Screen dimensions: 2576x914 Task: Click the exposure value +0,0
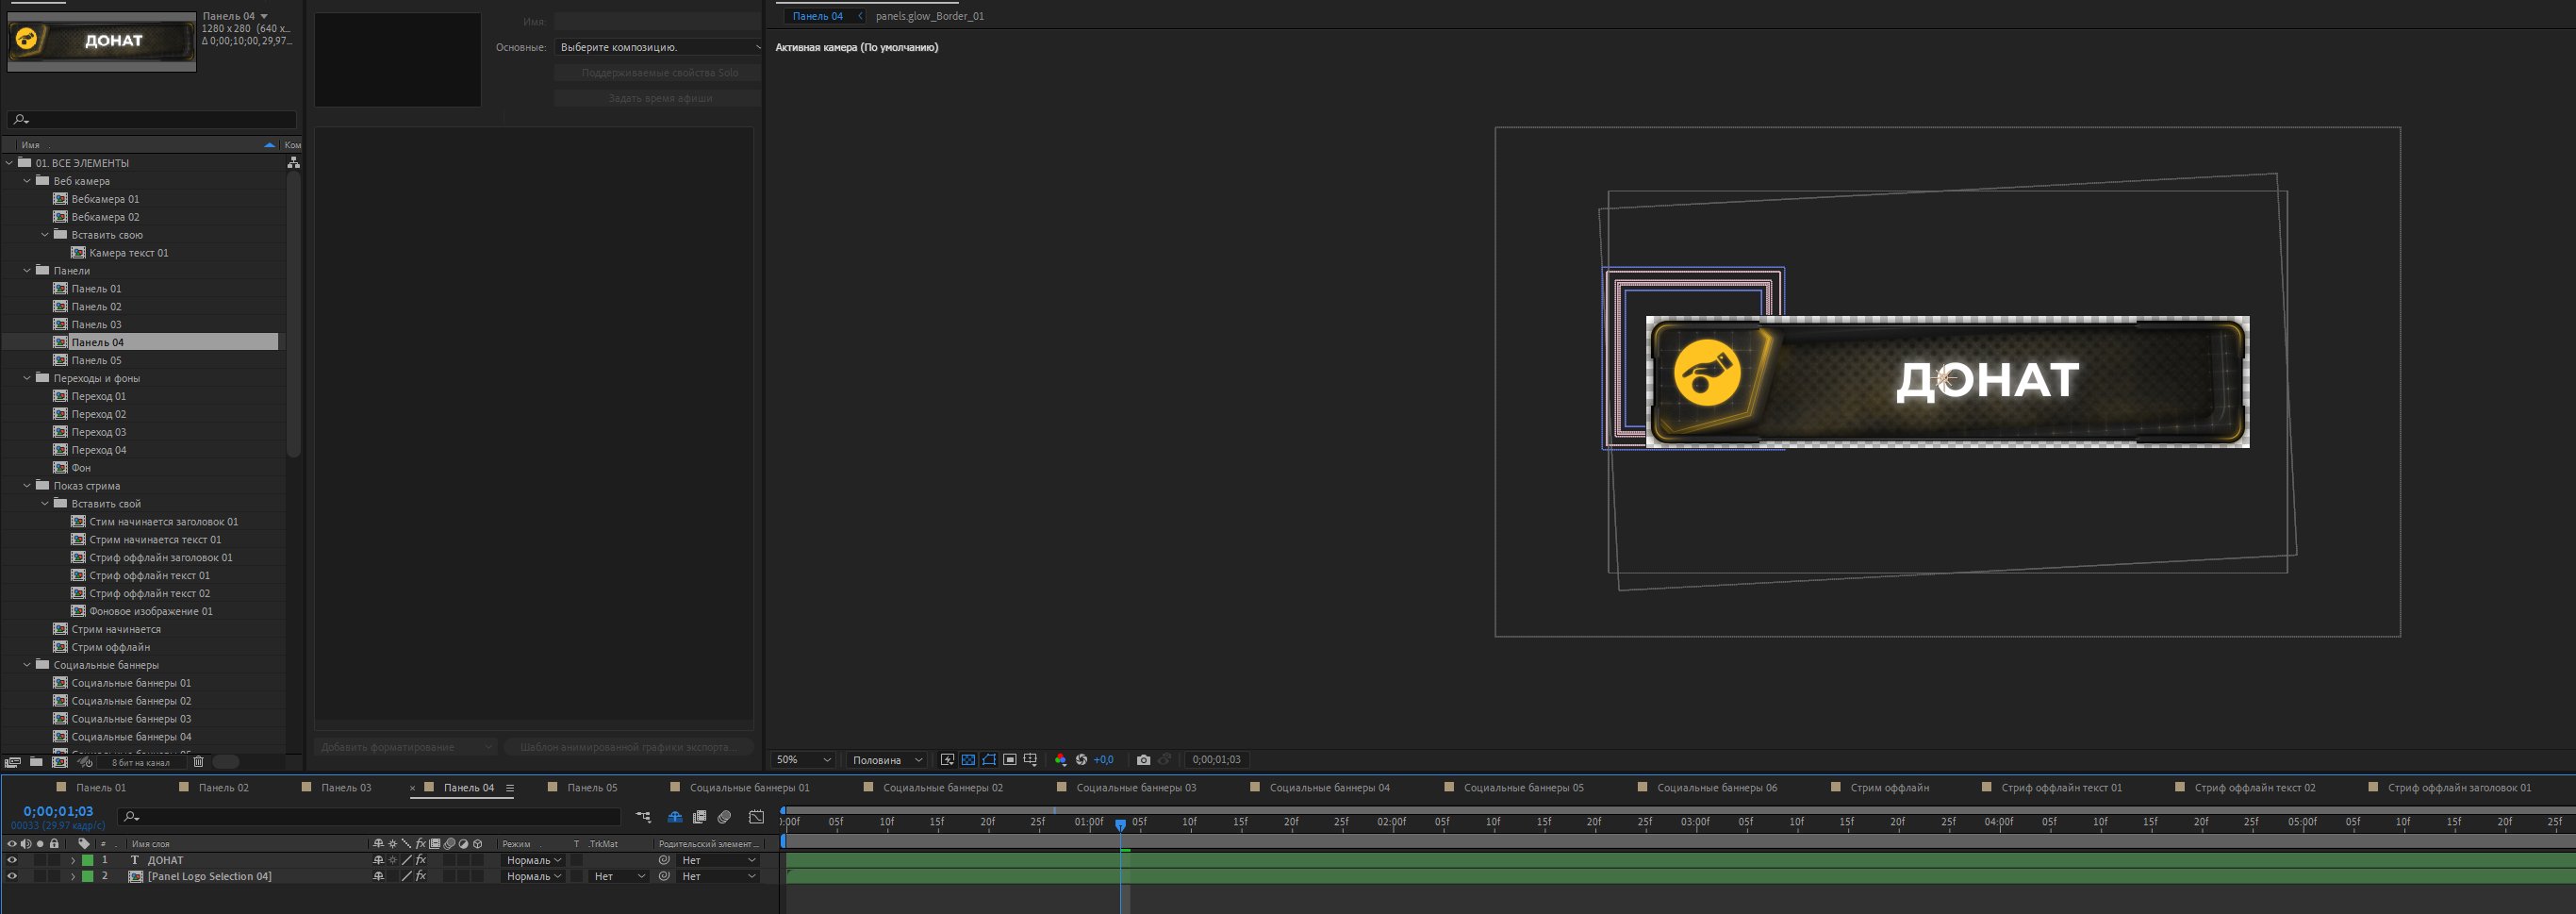pyautogui.click(x=1103, y=760)
